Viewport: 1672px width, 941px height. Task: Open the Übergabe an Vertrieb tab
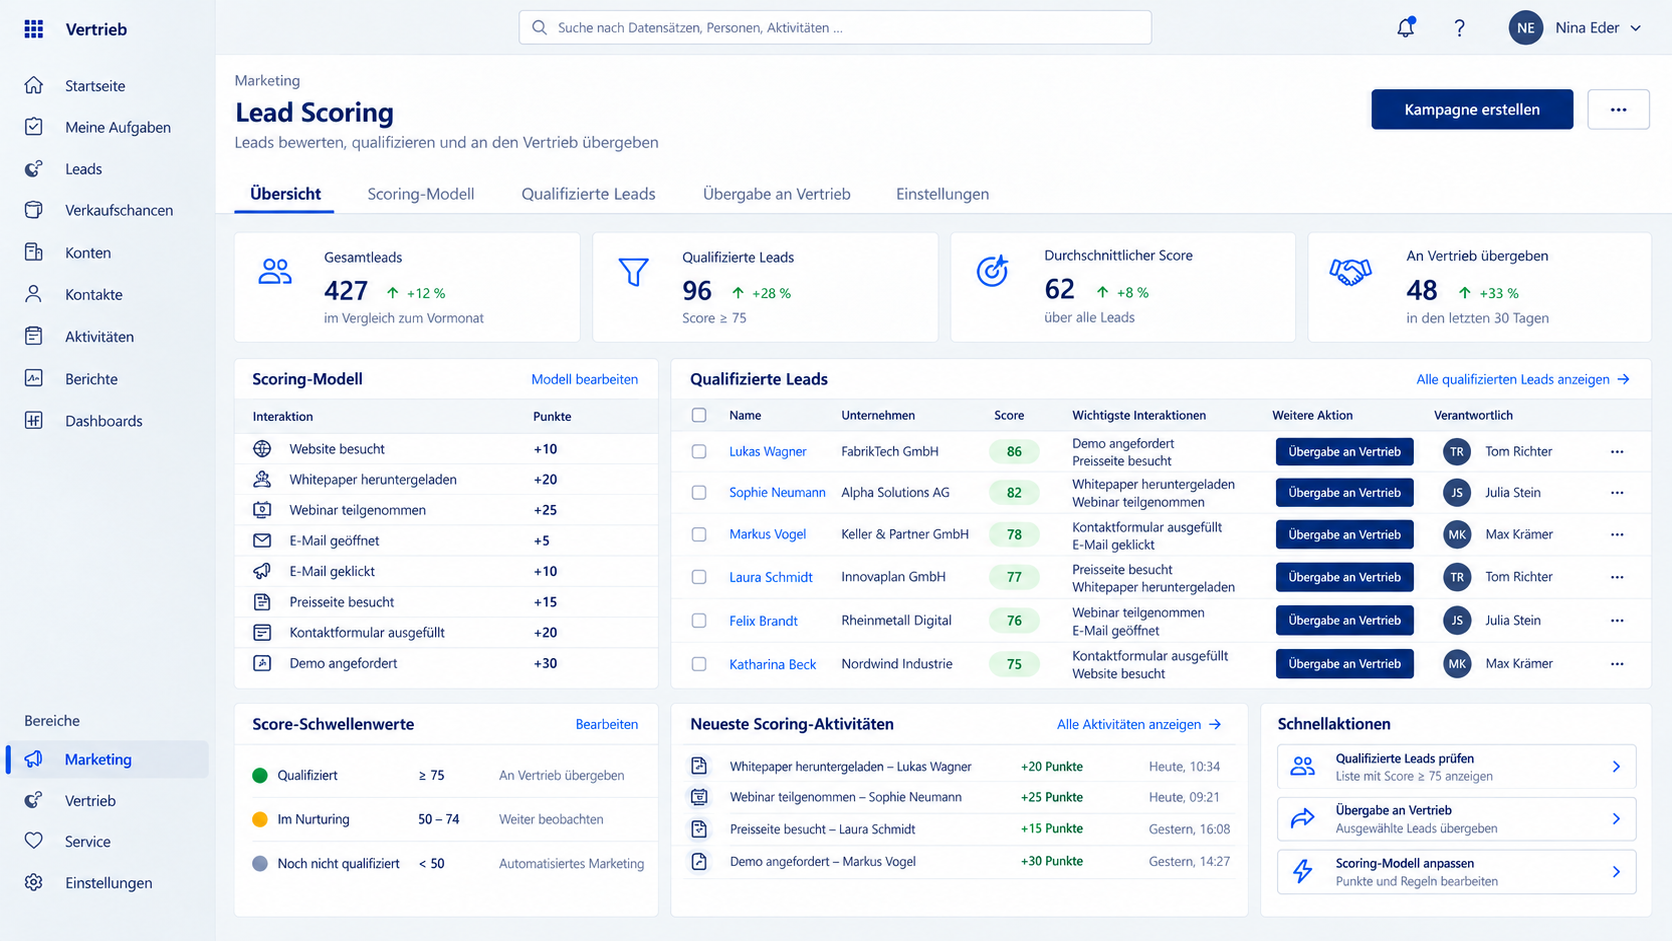pos(776,194)
